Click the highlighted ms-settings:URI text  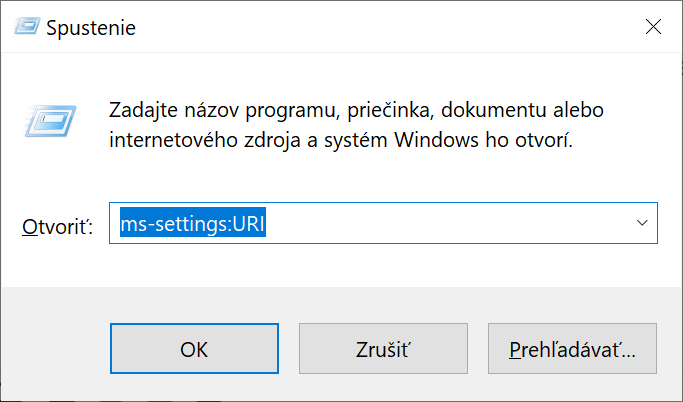coord(192,225)
